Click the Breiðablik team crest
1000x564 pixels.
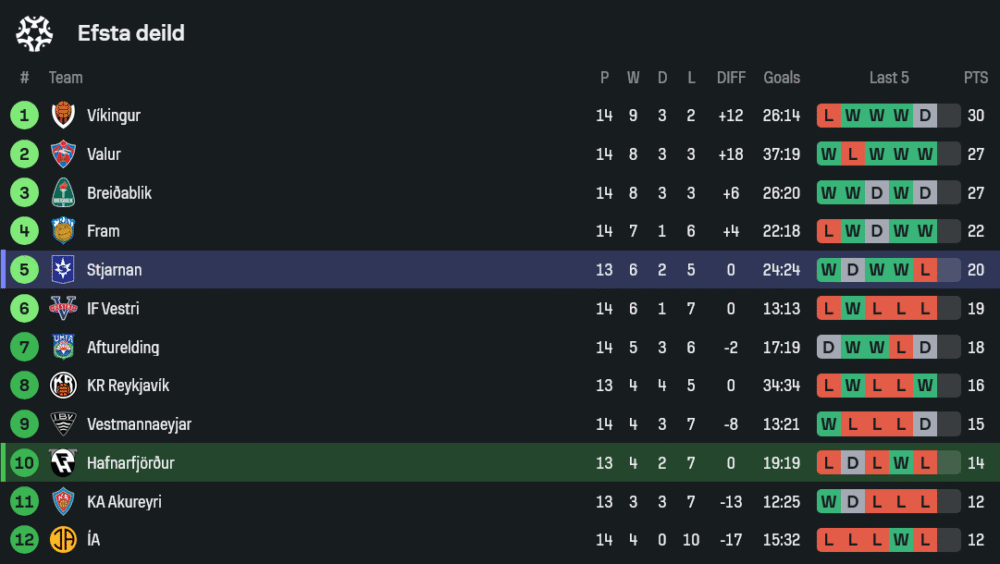tap(63, 193)
